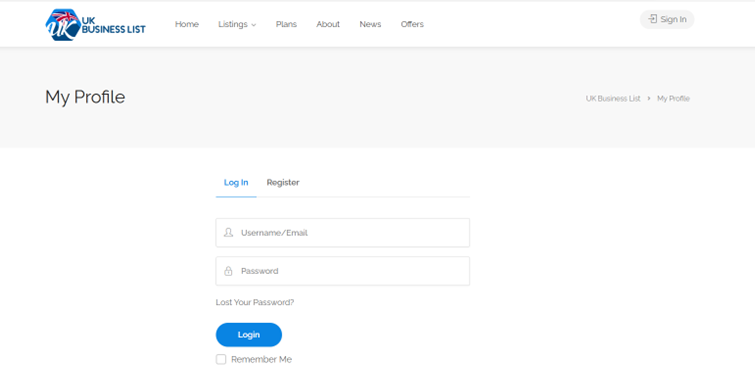This screenshot has height=384, width=755.
Task: Switch to the Register tab
Action: (283, 183)
